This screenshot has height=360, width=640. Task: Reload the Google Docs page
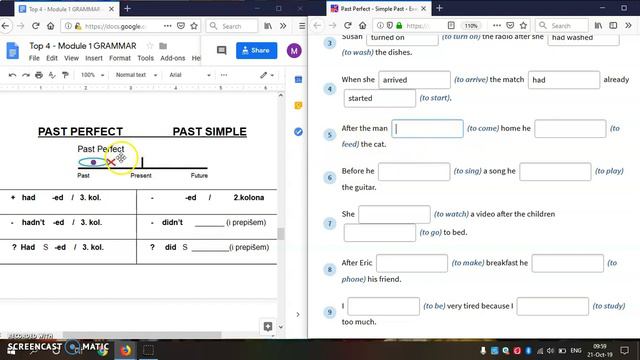36,26
